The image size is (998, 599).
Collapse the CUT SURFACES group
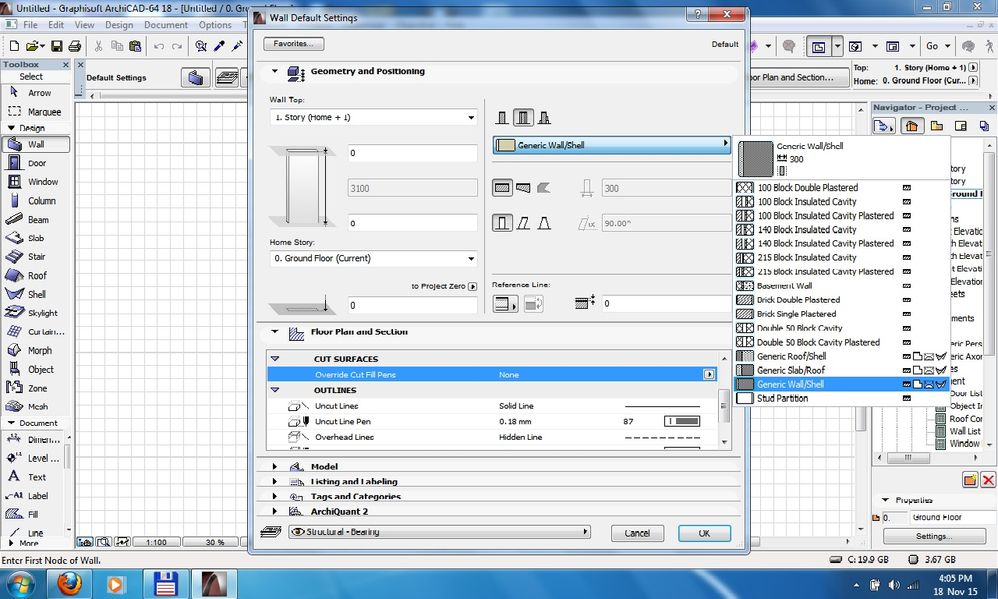[275, 359]
